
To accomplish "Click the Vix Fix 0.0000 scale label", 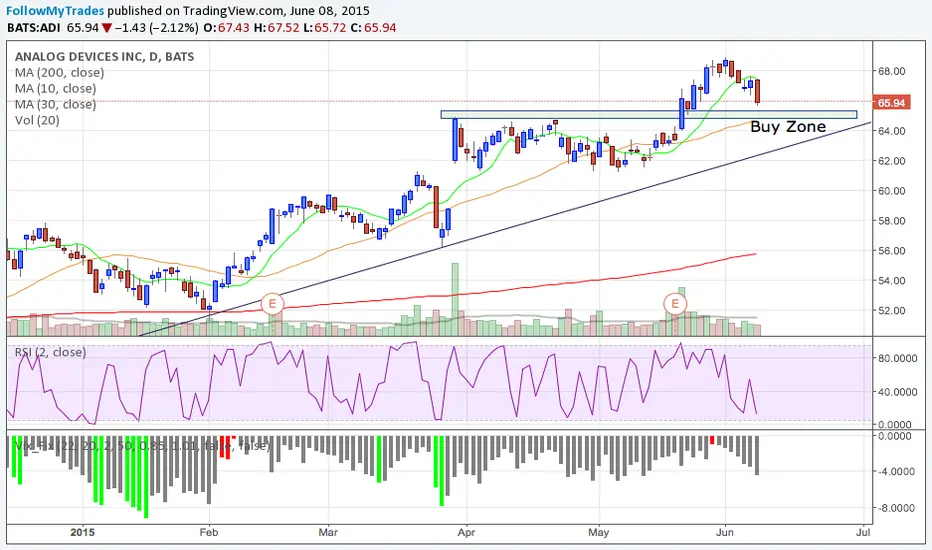I will (895, 436).
